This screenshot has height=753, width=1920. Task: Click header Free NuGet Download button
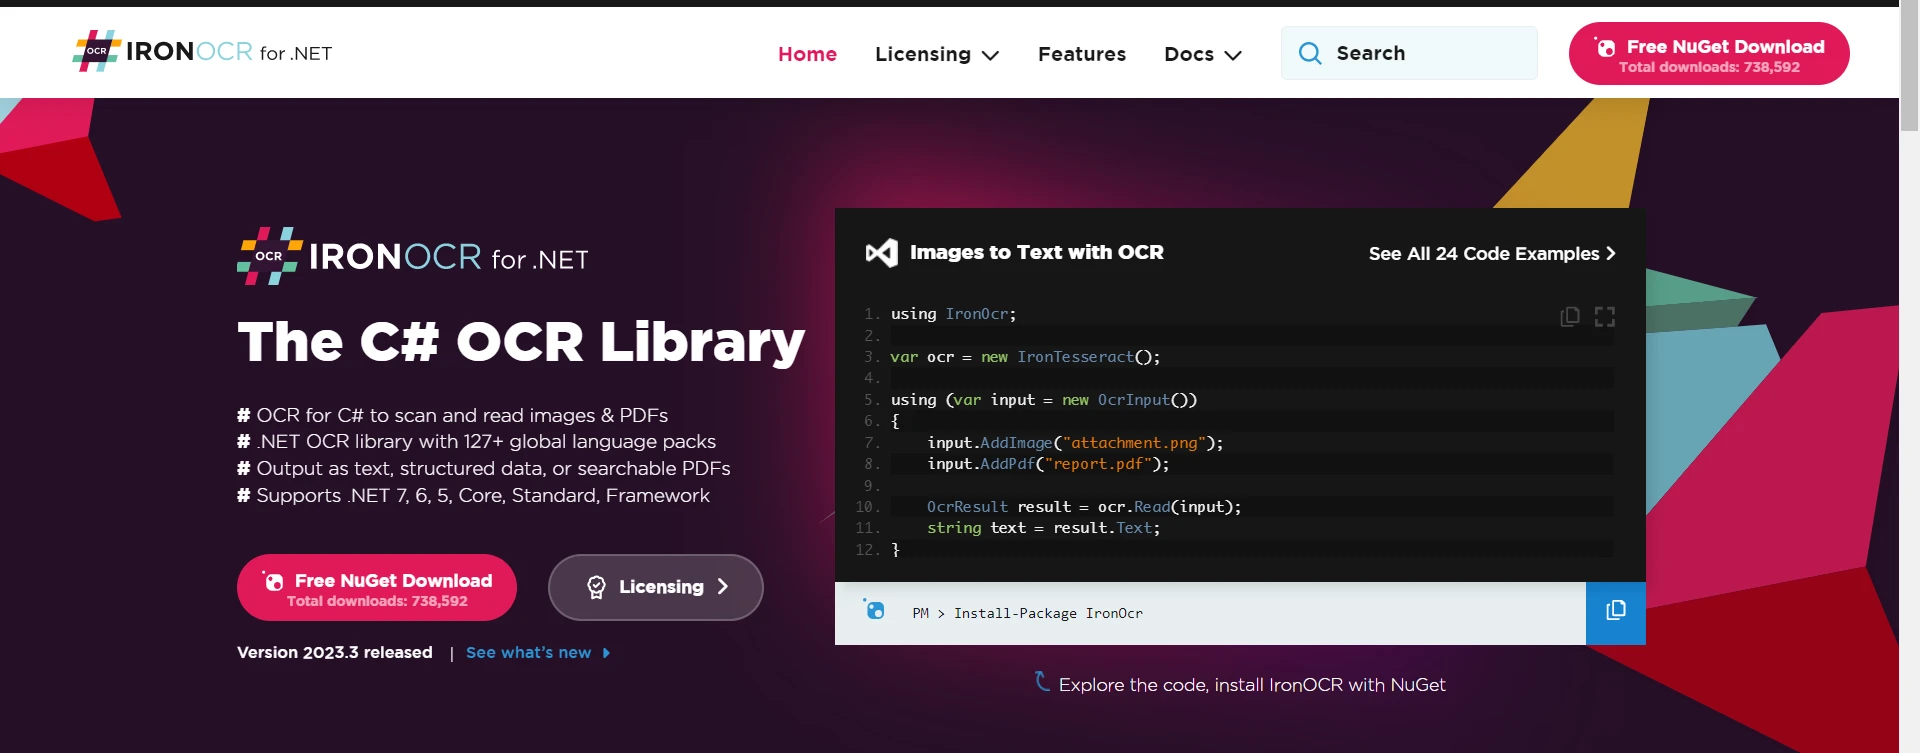pyautogui.click(x=1708, y=54)
